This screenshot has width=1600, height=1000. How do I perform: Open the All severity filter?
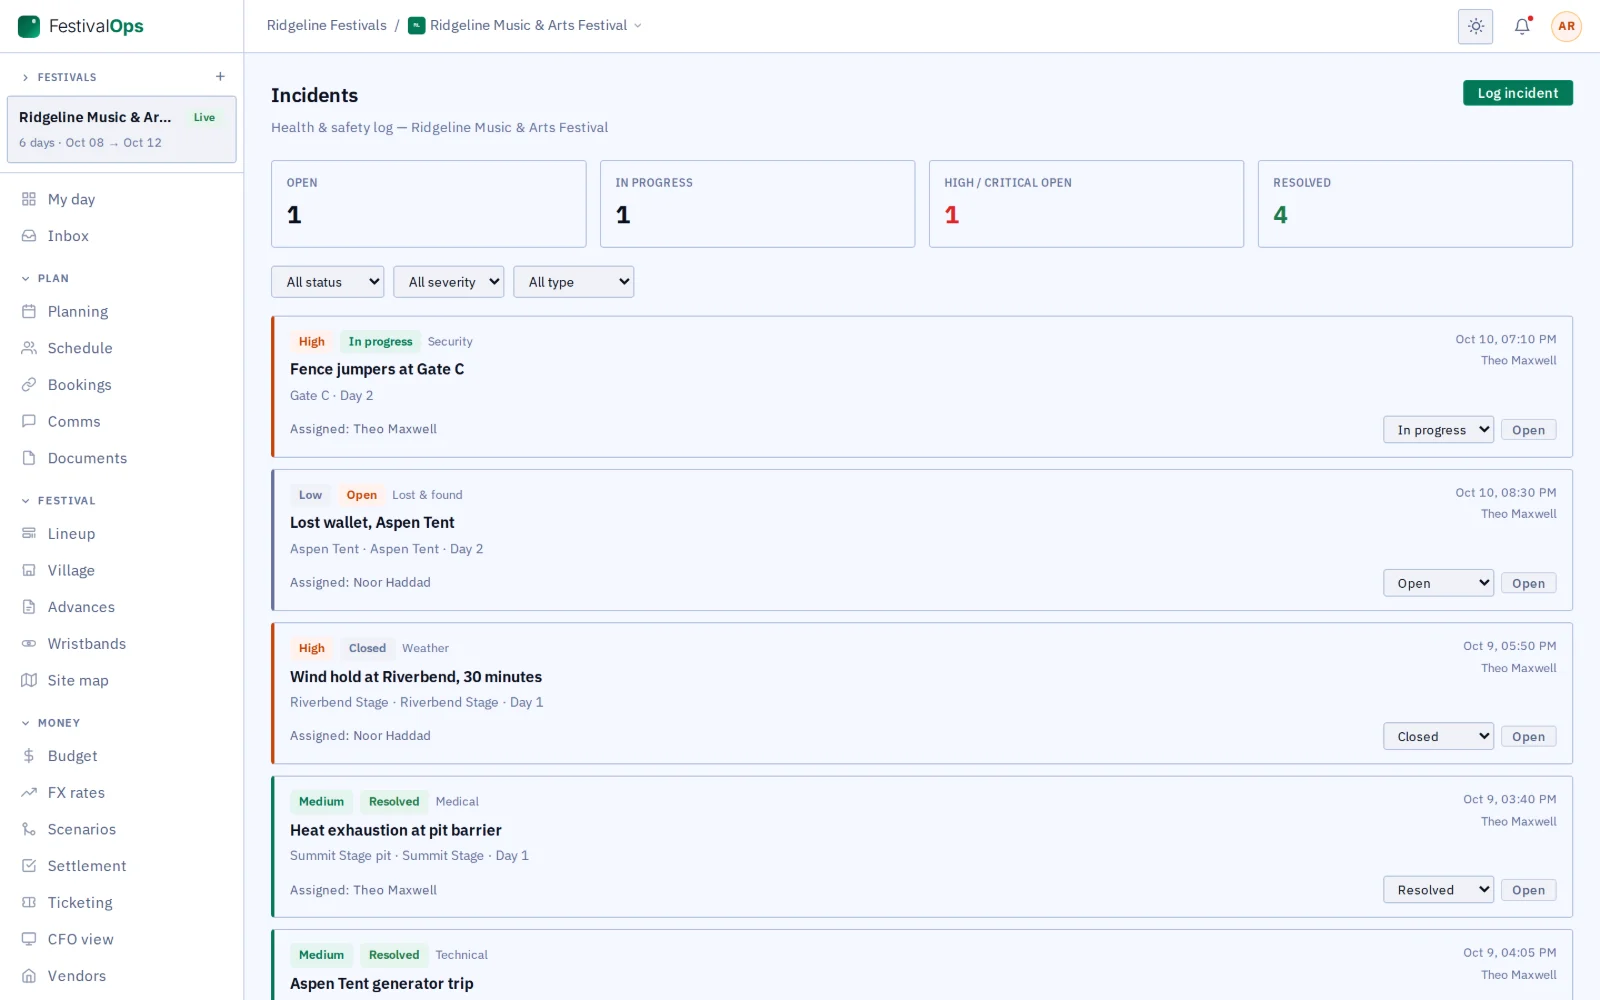tap(448, 282)
